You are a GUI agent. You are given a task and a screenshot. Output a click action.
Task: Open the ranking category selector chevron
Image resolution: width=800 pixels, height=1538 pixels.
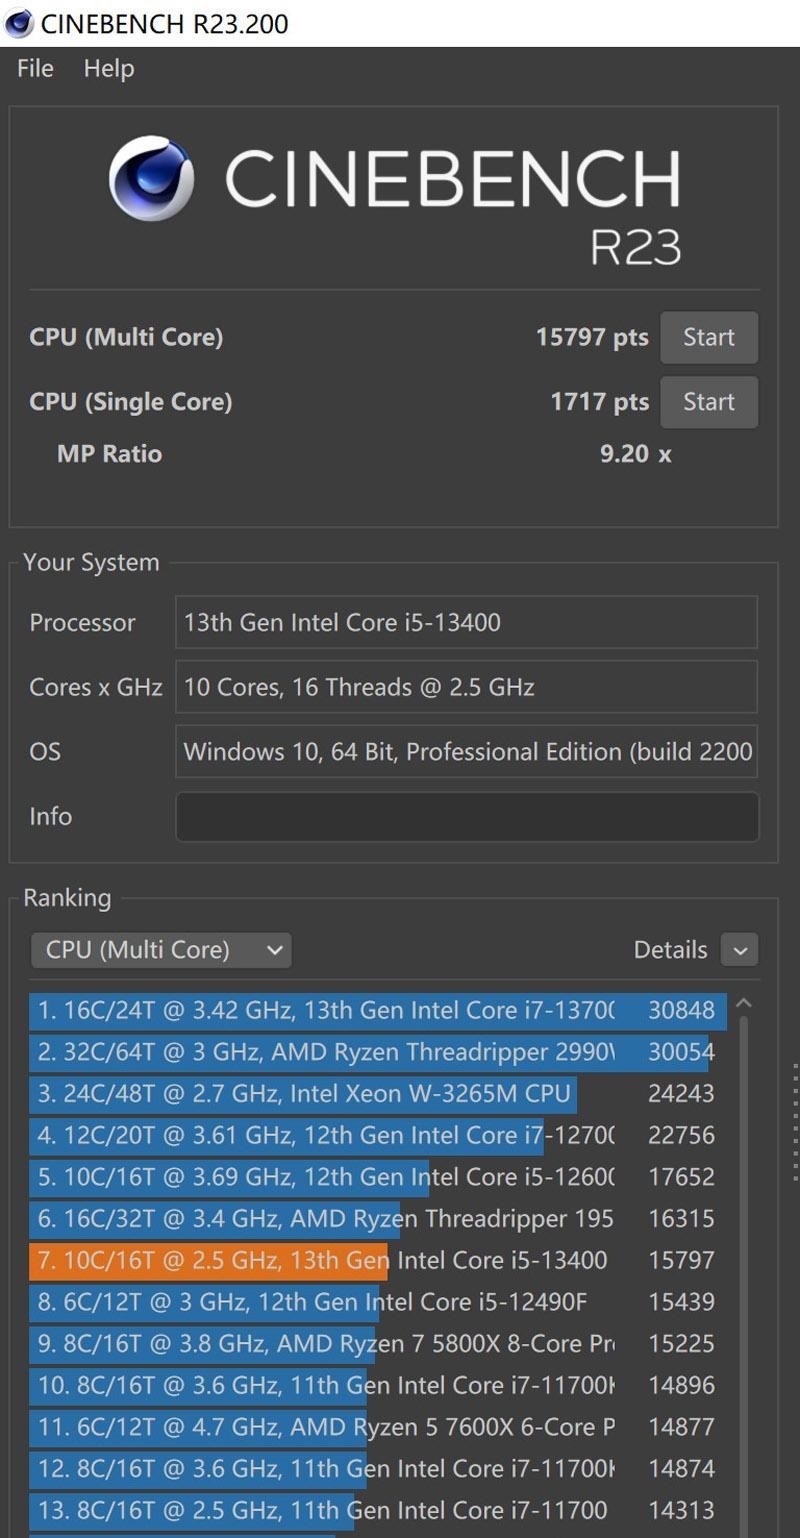click(x=273, y=950)
